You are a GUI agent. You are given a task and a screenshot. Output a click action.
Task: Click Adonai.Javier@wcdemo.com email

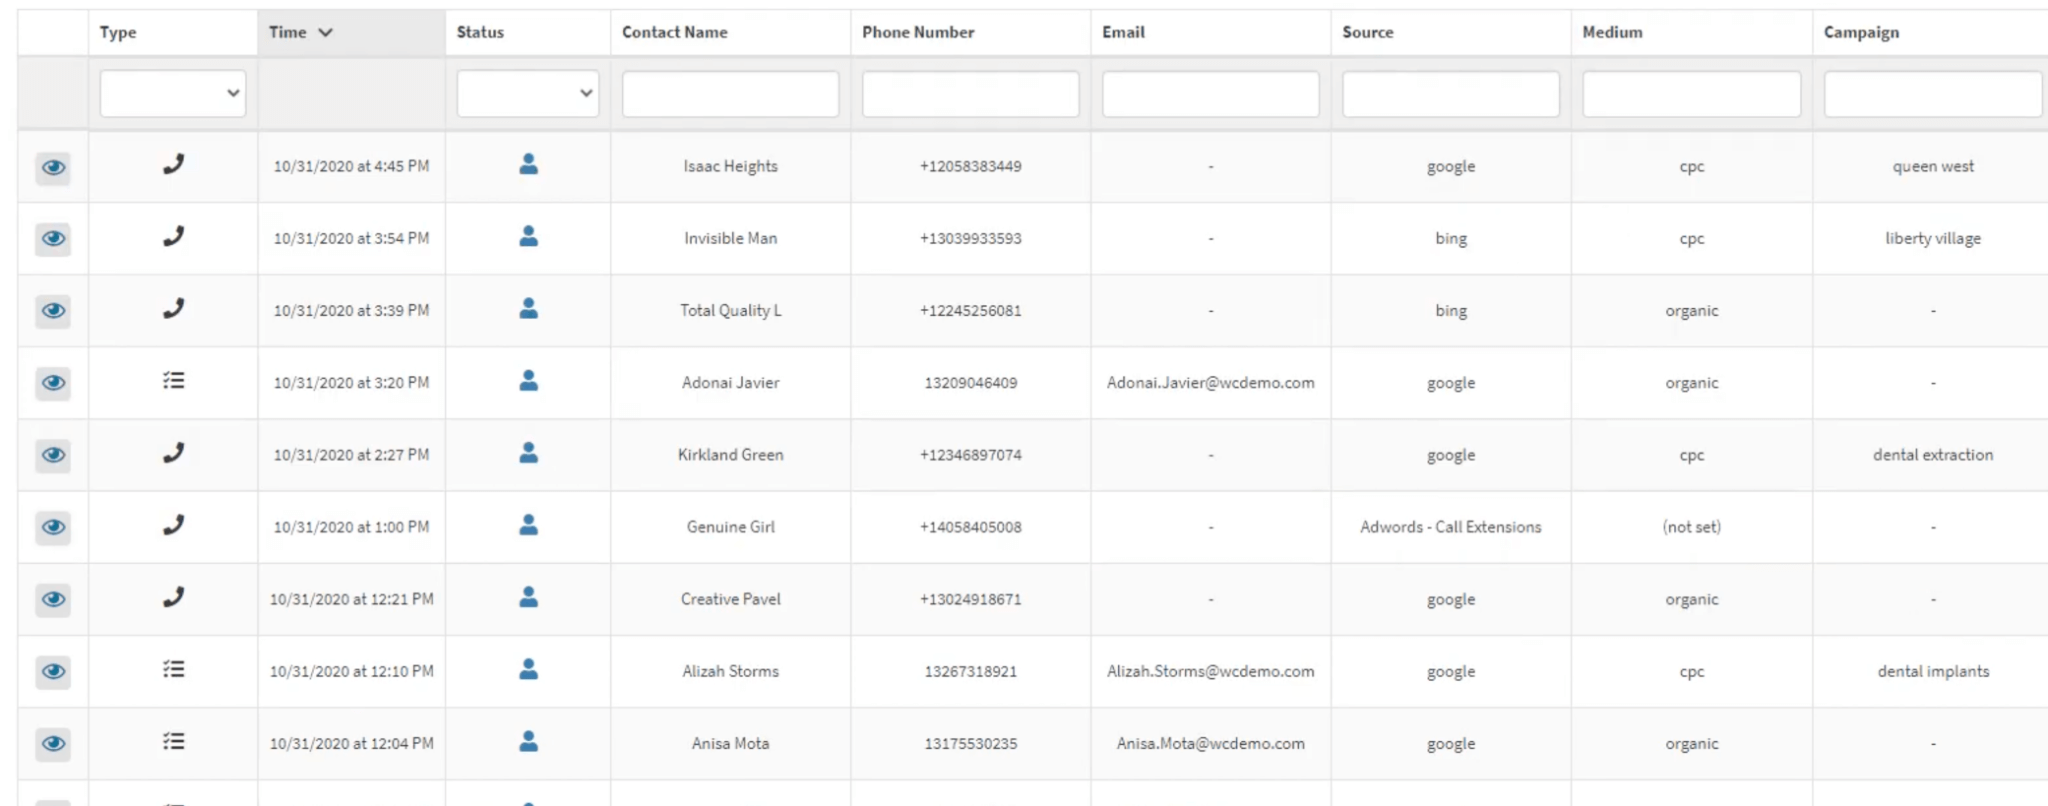click(1210, 382)
